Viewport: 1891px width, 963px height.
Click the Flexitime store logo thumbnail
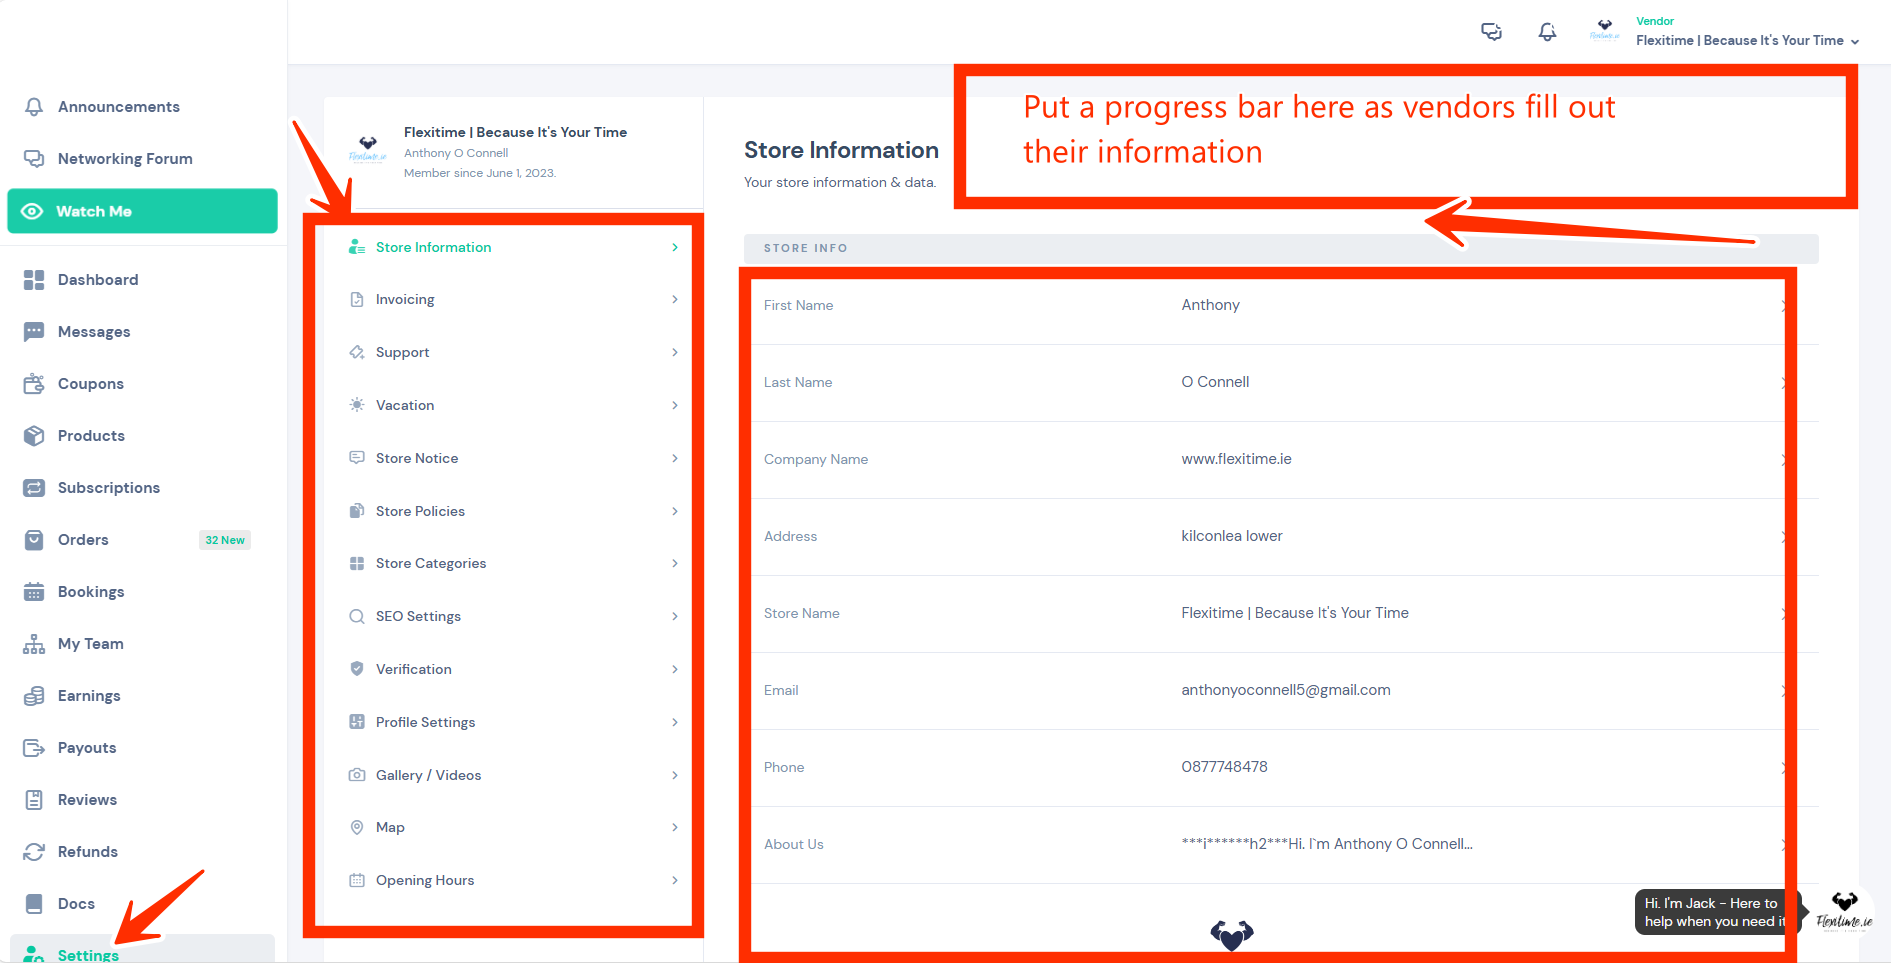pyautogui.click(x=368, y=150)
